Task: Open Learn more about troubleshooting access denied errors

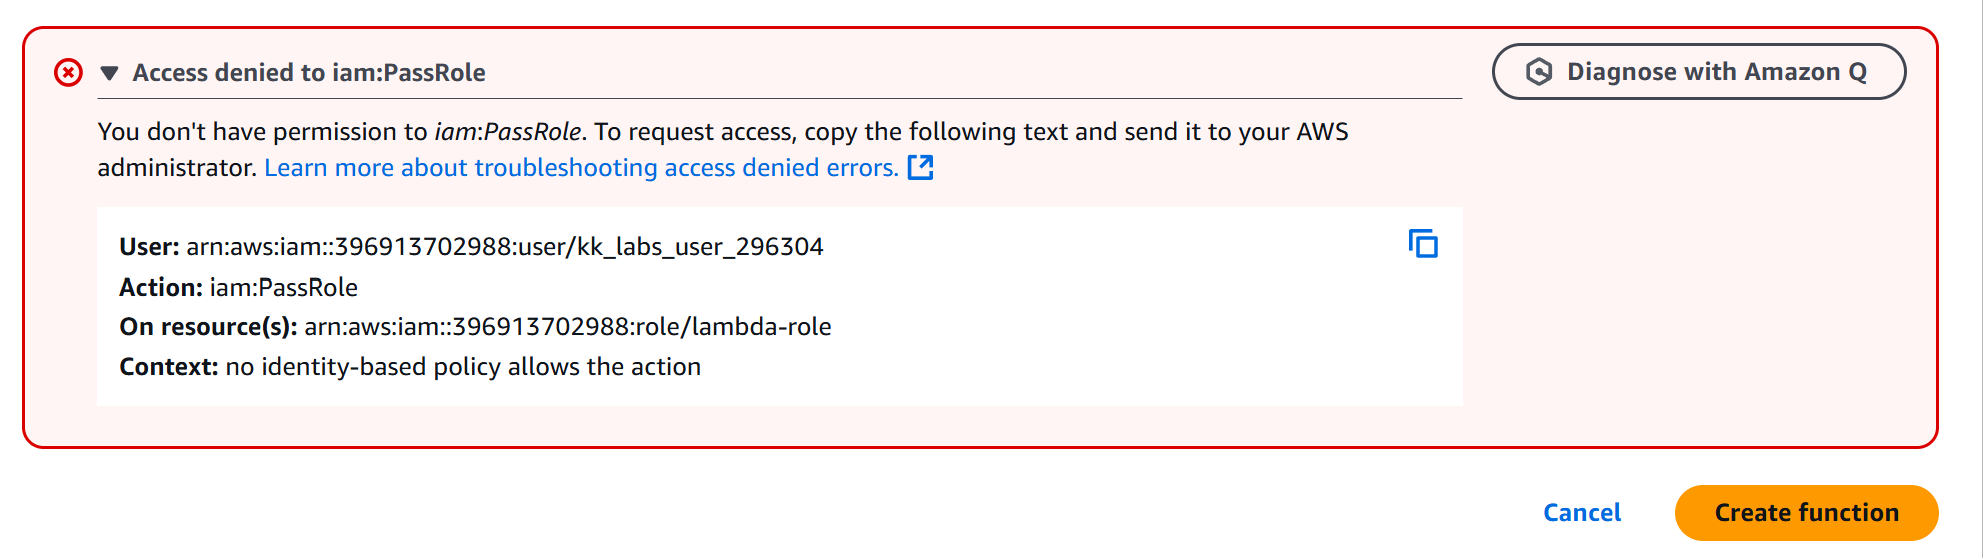Action: coord(581,168)
